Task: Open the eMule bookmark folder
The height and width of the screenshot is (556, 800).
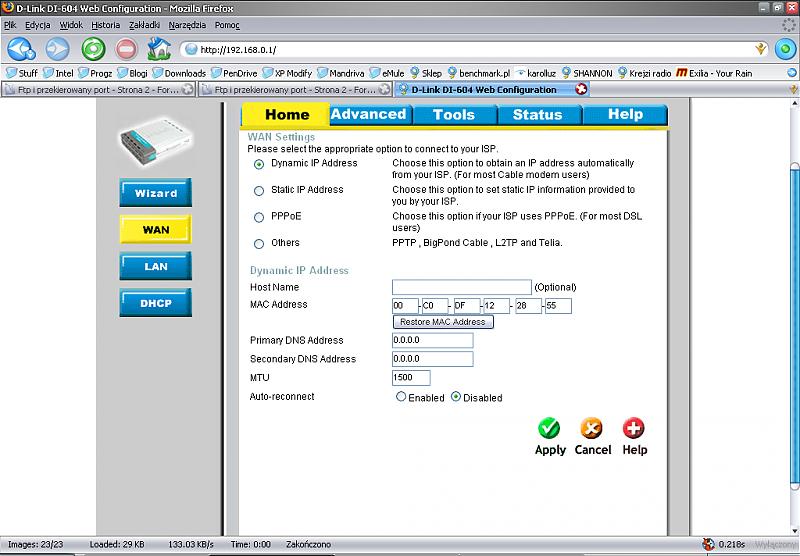Action: click(x=387, y=73)
